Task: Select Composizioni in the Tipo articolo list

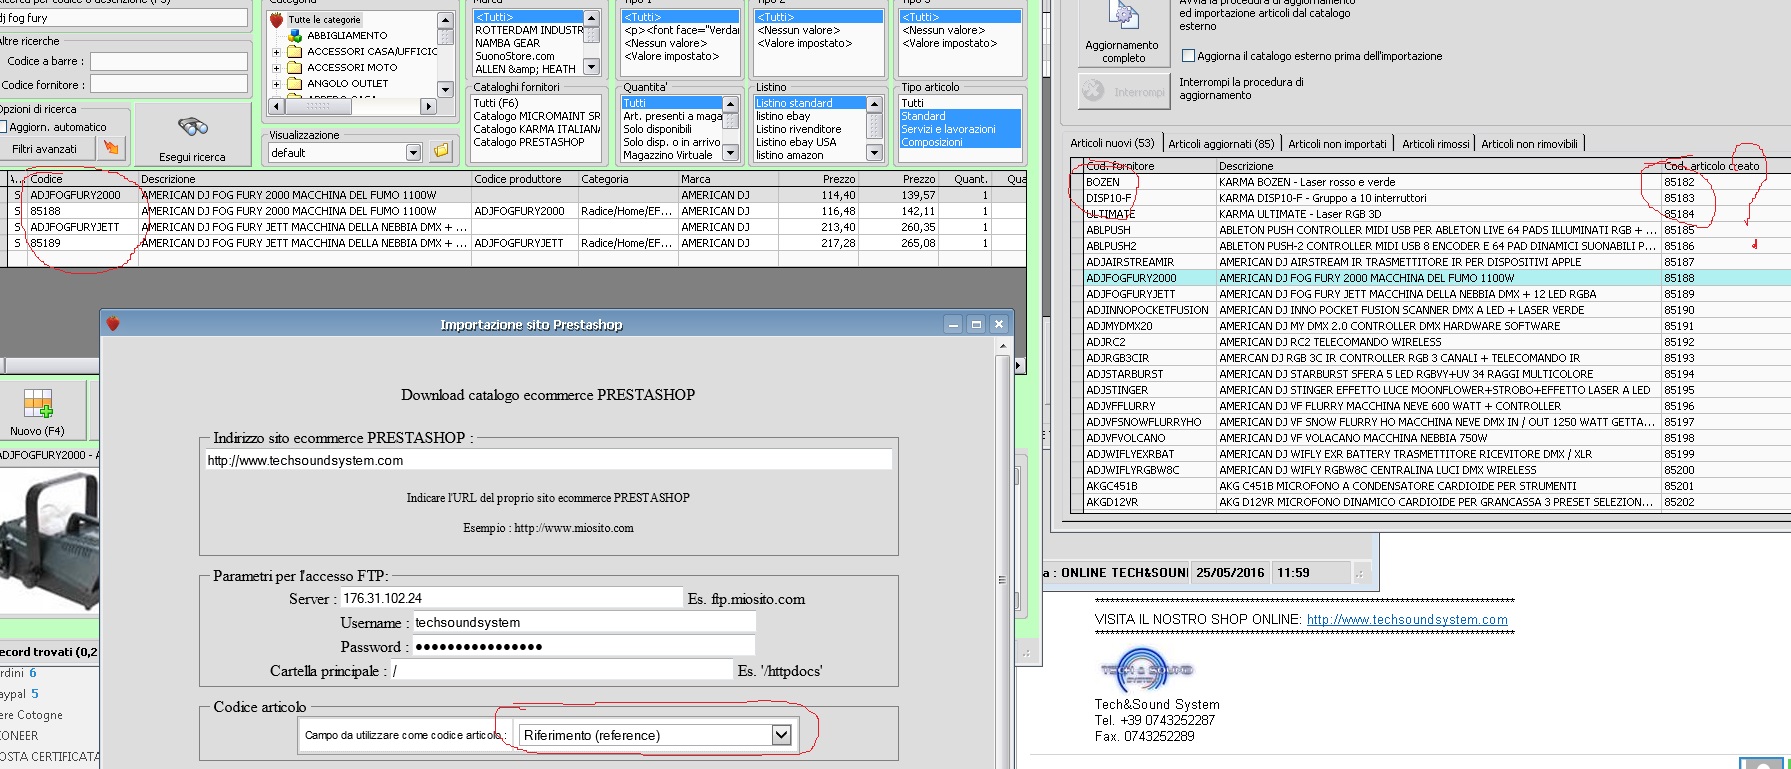Action: point(960,142)
